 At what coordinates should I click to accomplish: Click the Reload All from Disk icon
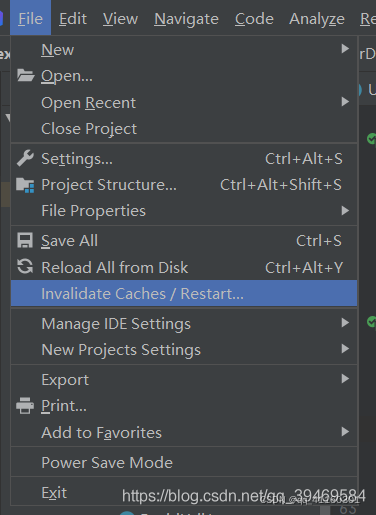point(25,267)
